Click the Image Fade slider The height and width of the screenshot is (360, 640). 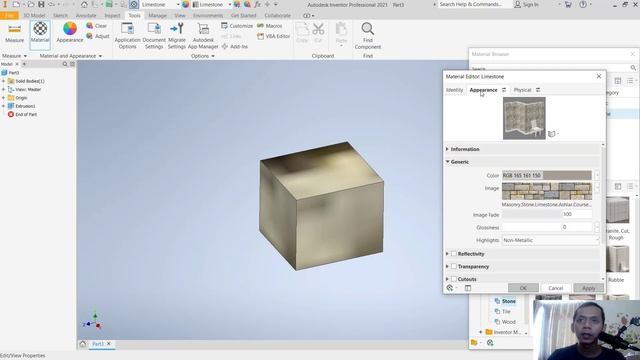[547, 214]
